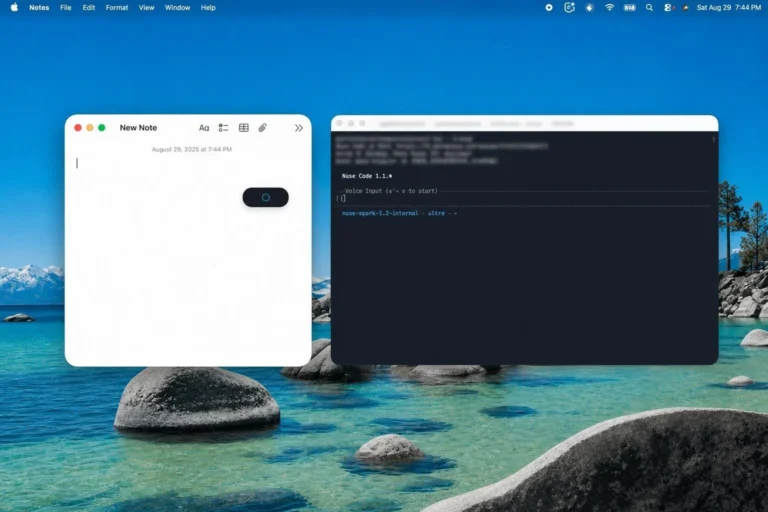Click the round record icon in menu bar
Screen dimensions: 768x512
[x=549, y=7]
